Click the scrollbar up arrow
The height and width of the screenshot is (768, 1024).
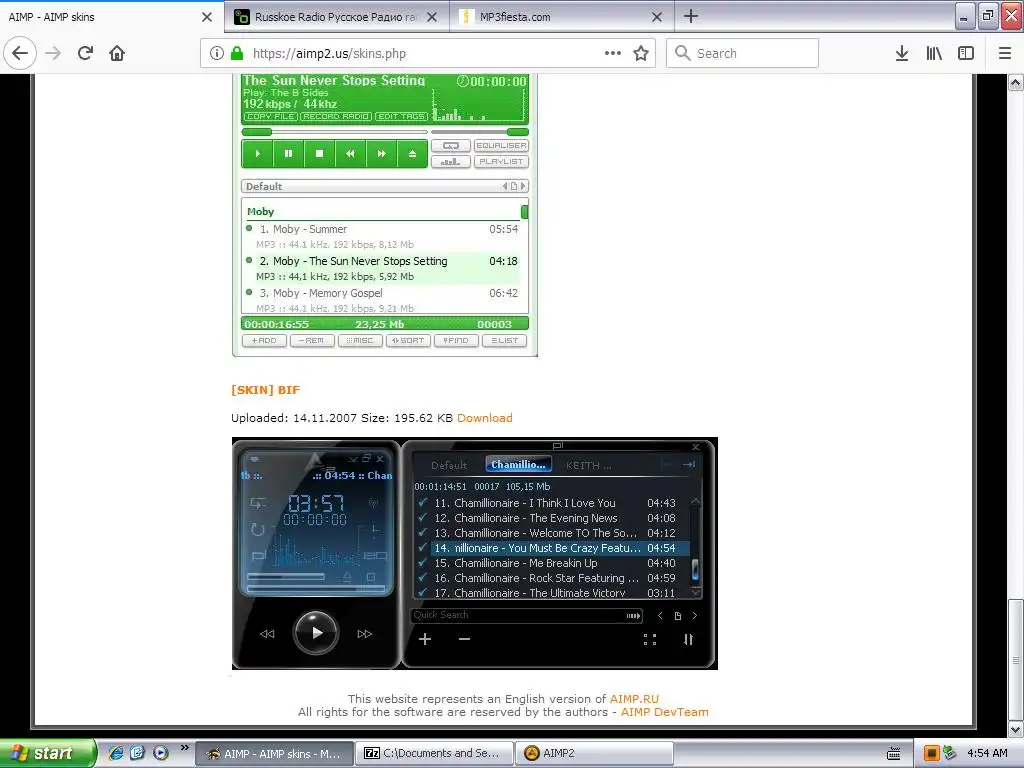point(1016,82)
